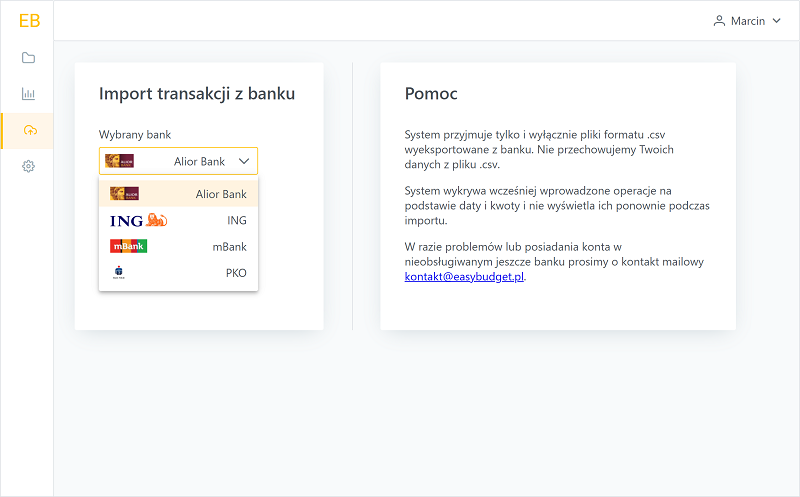Open the kontakt@easybudget.pl email link
The height and width of the screenshot is (497, 800).
coord(464,277)
